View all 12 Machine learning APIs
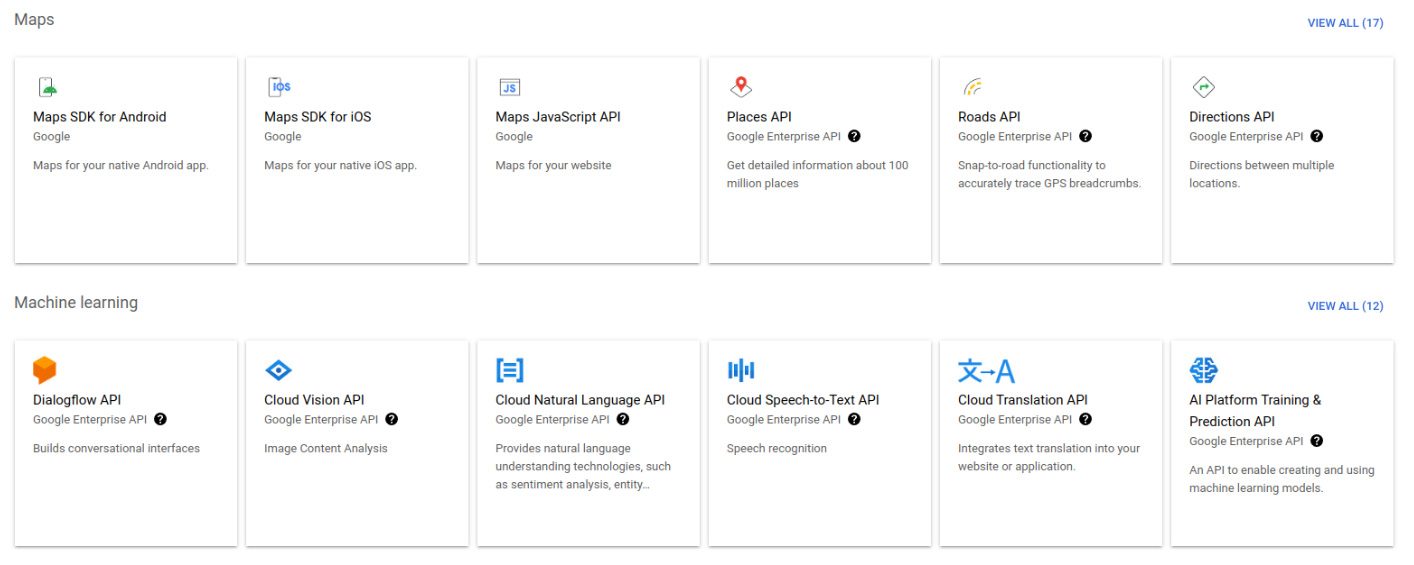The width and height of the screenshot is (1414, 565). click(x=1345, y=306)
